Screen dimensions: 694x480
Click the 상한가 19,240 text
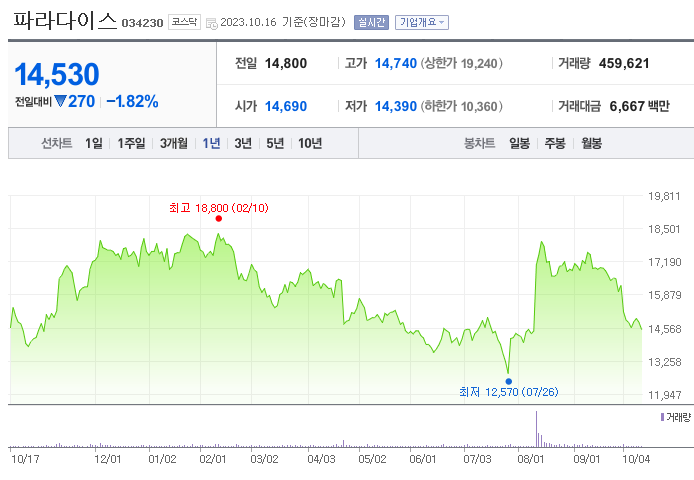coord(461,63)
